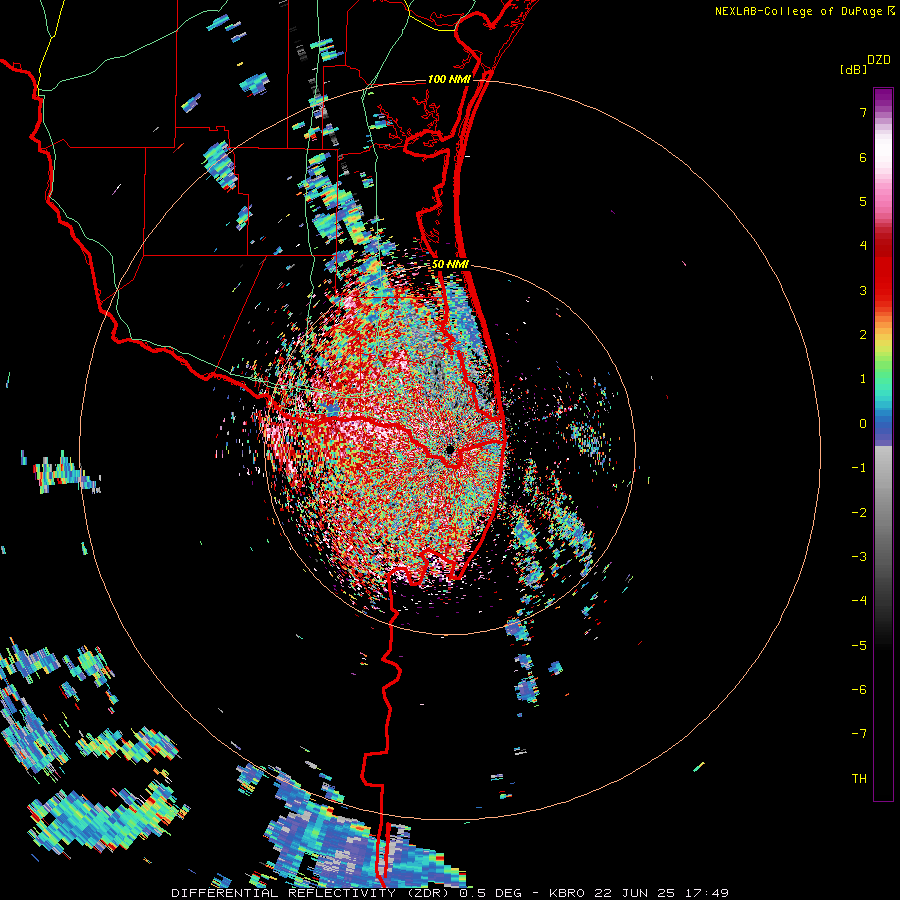Select the -7 scale value

click(859, 734)
